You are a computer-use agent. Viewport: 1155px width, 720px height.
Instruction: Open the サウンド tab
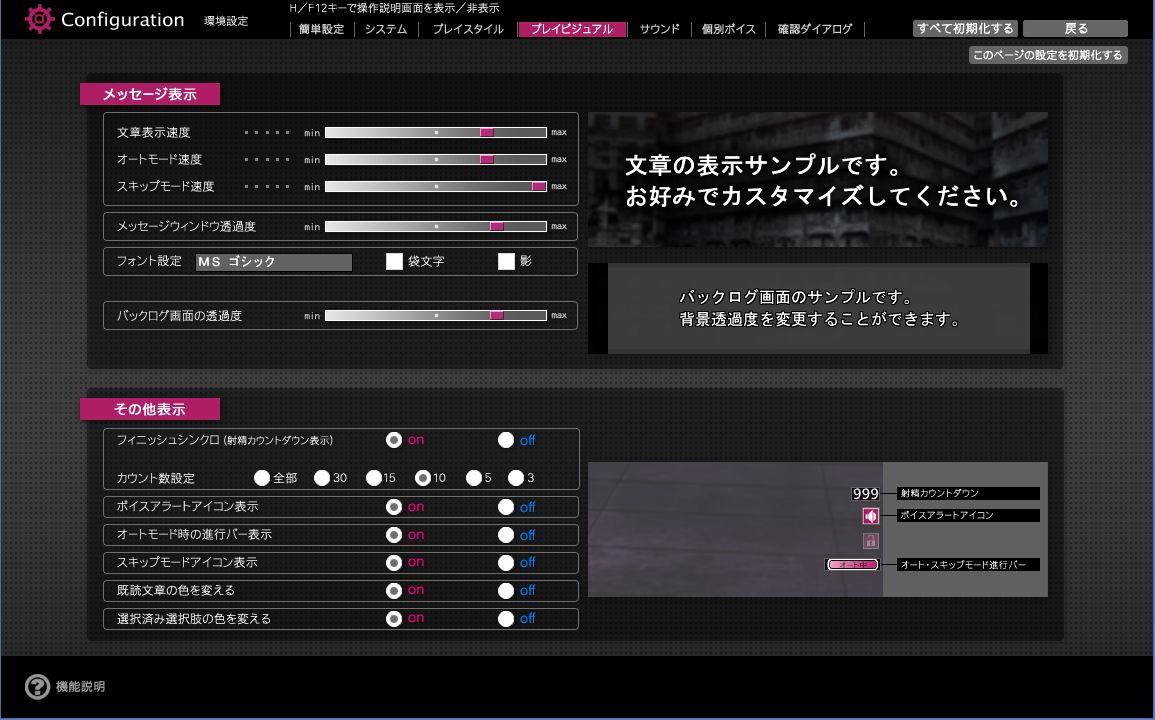[x=659, y=29]
